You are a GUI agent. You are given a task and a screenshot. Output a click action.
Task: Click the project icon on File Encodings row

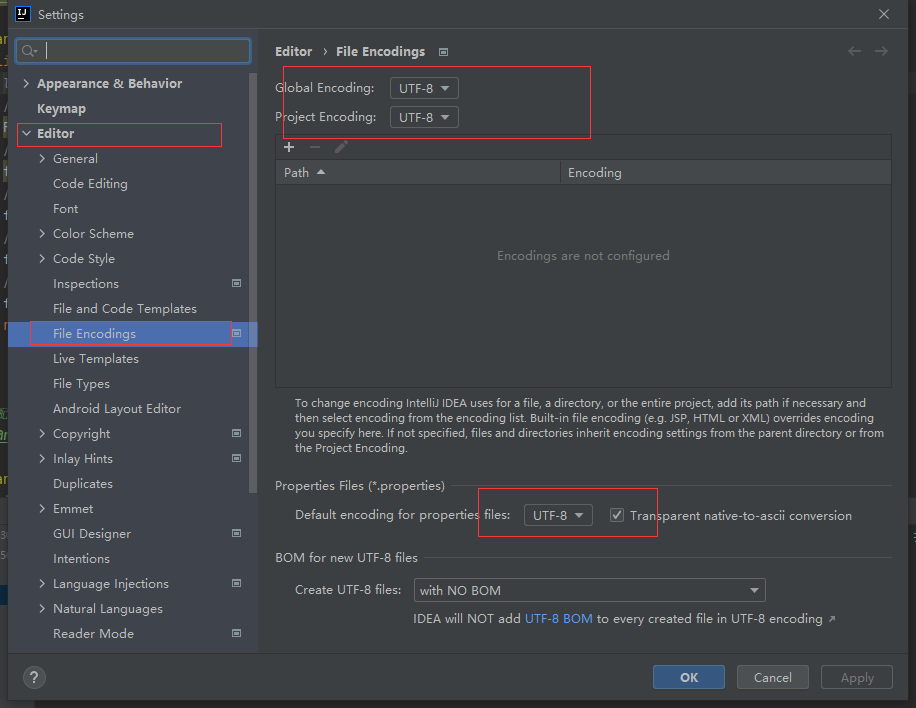pos(237,334)
